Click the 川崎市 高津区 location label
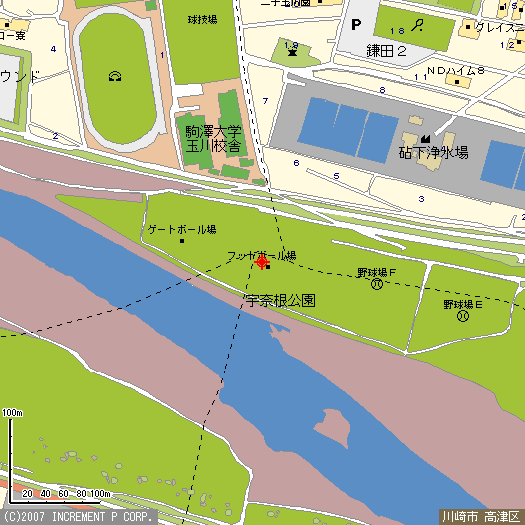The height and width of the screenshot is (525, 525). [x=480, y=516]
